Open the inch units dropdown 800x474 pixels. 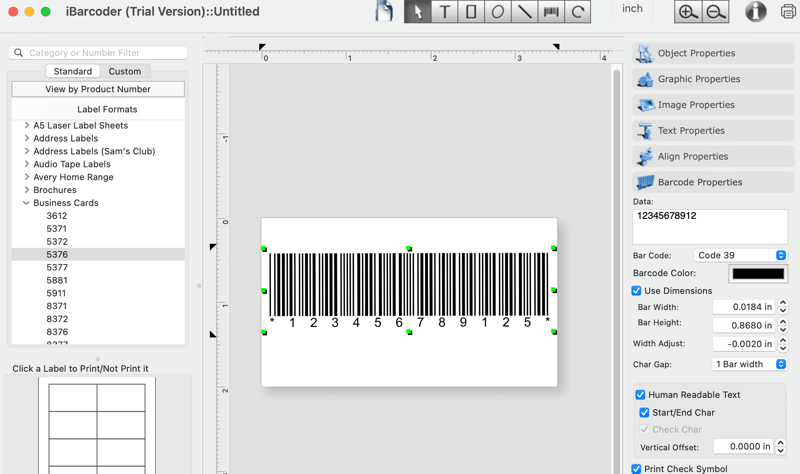pos(632,9)
